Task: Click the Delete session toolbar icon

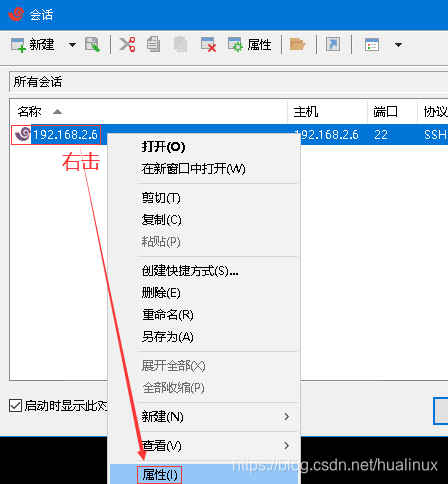Action: click(208, 45)
